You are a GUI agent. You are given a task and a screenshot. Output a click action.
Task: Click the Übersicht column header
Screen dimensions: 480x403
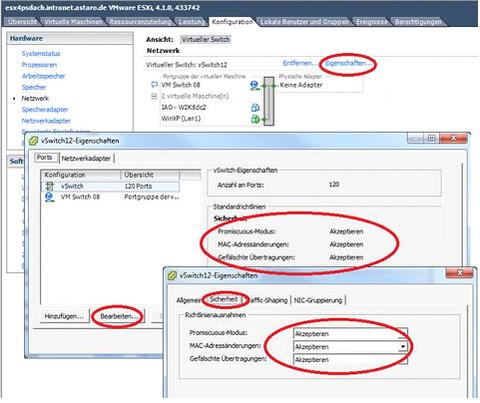click(x=150, y=175)
